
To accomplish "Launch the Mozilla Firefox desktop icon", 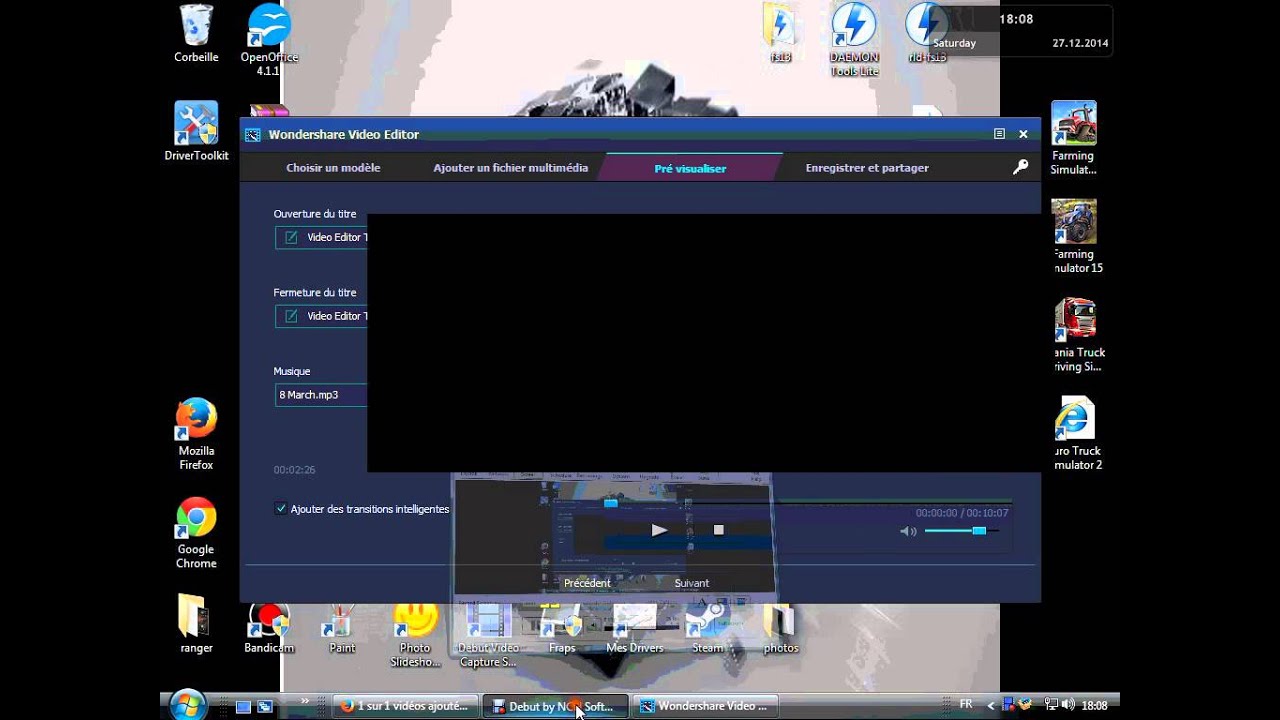I will click(196, 434).
